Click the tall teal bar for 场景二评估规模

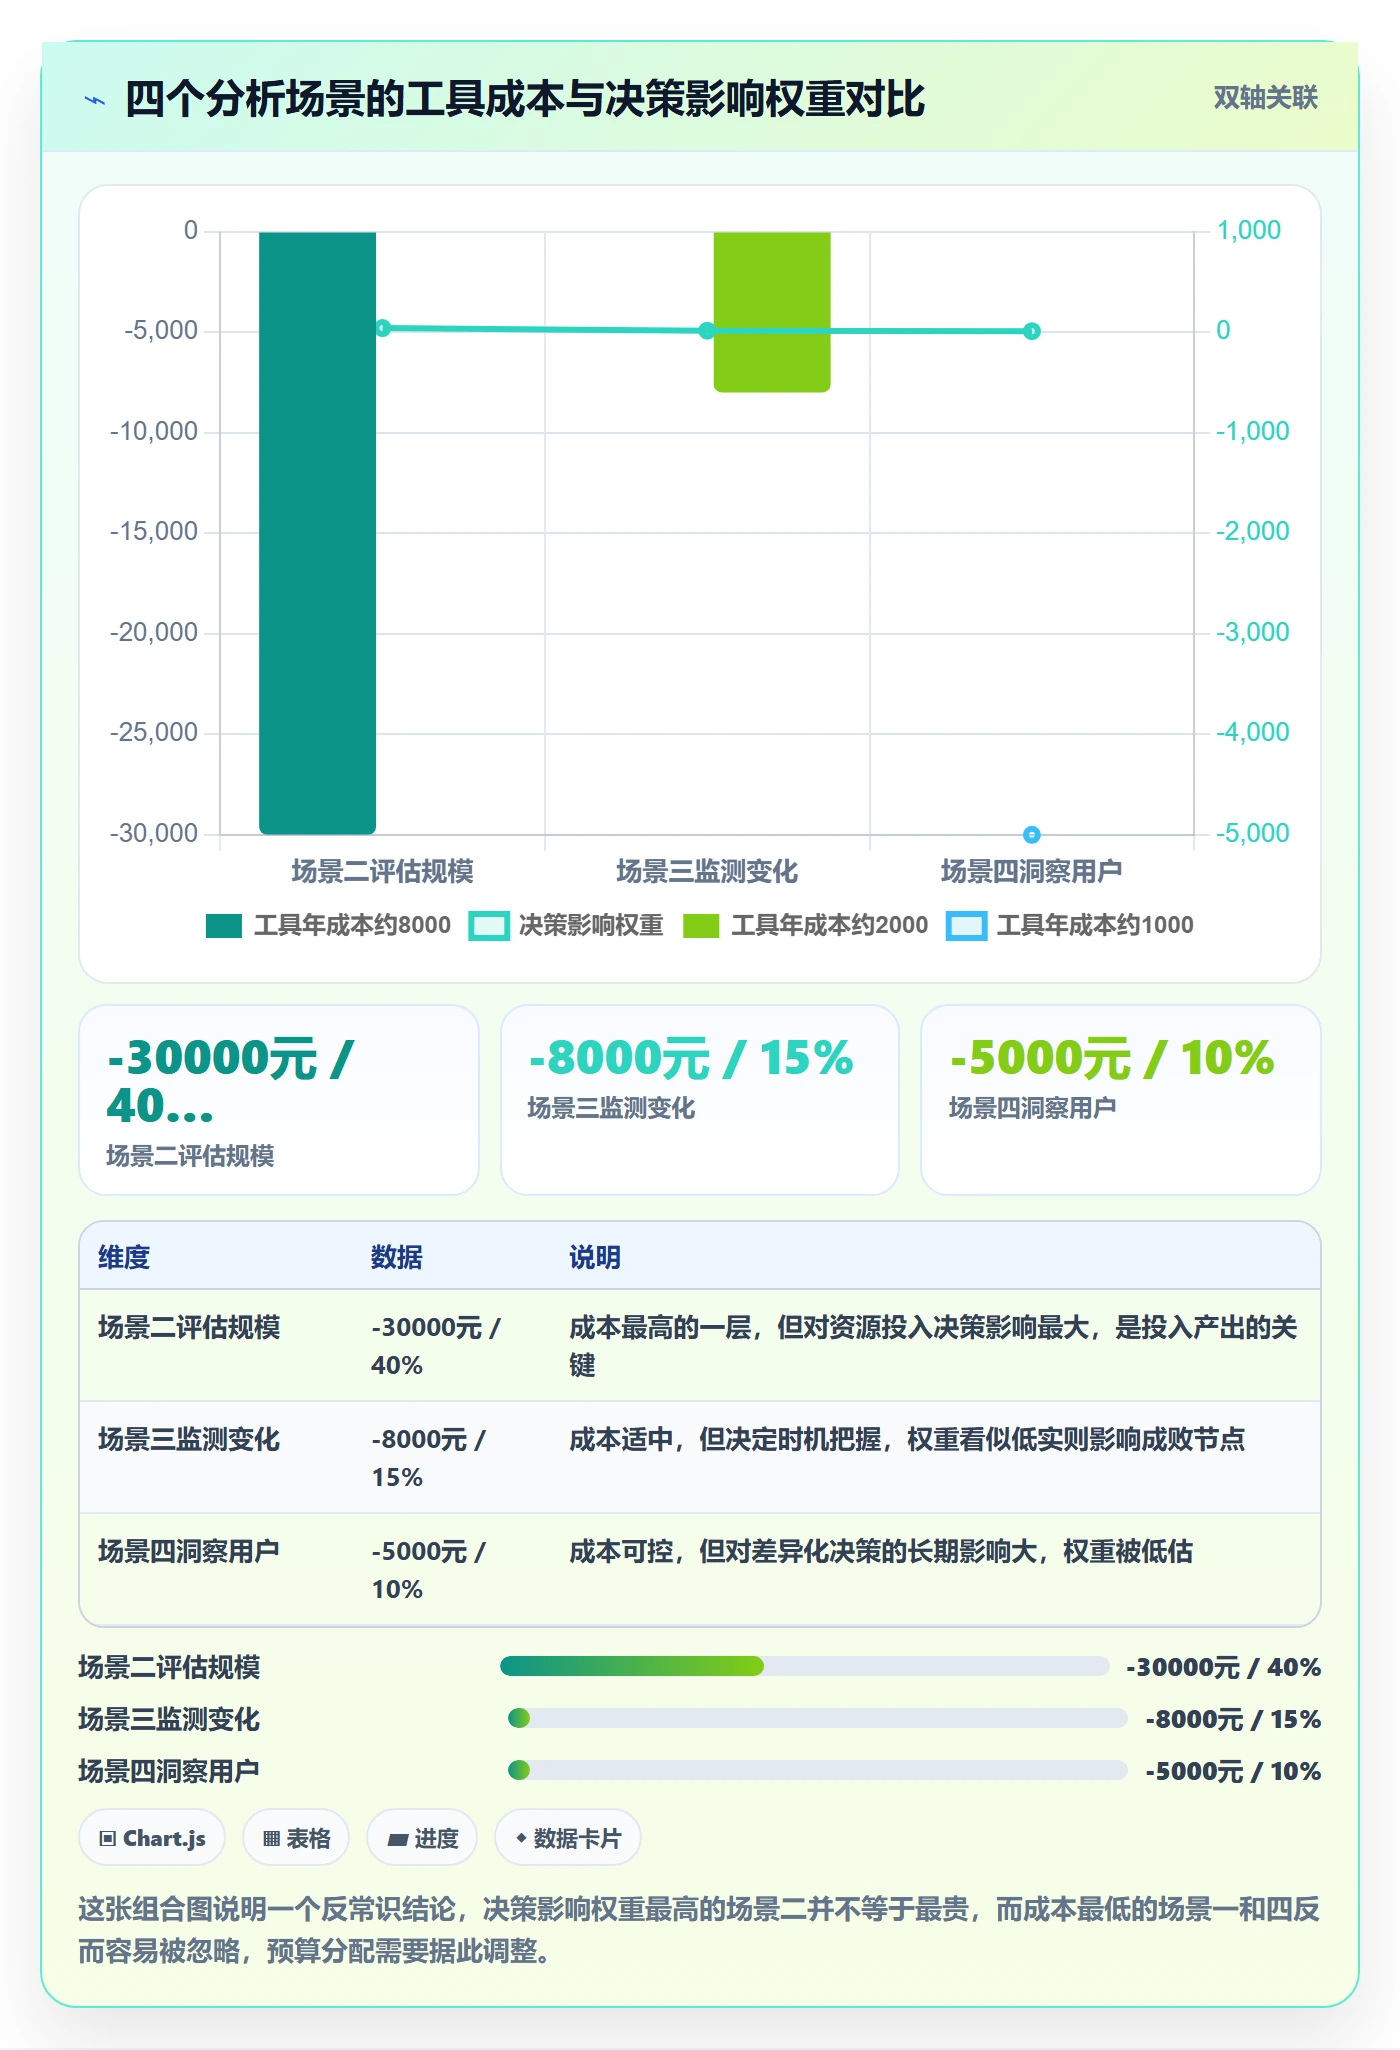[317, 532]
